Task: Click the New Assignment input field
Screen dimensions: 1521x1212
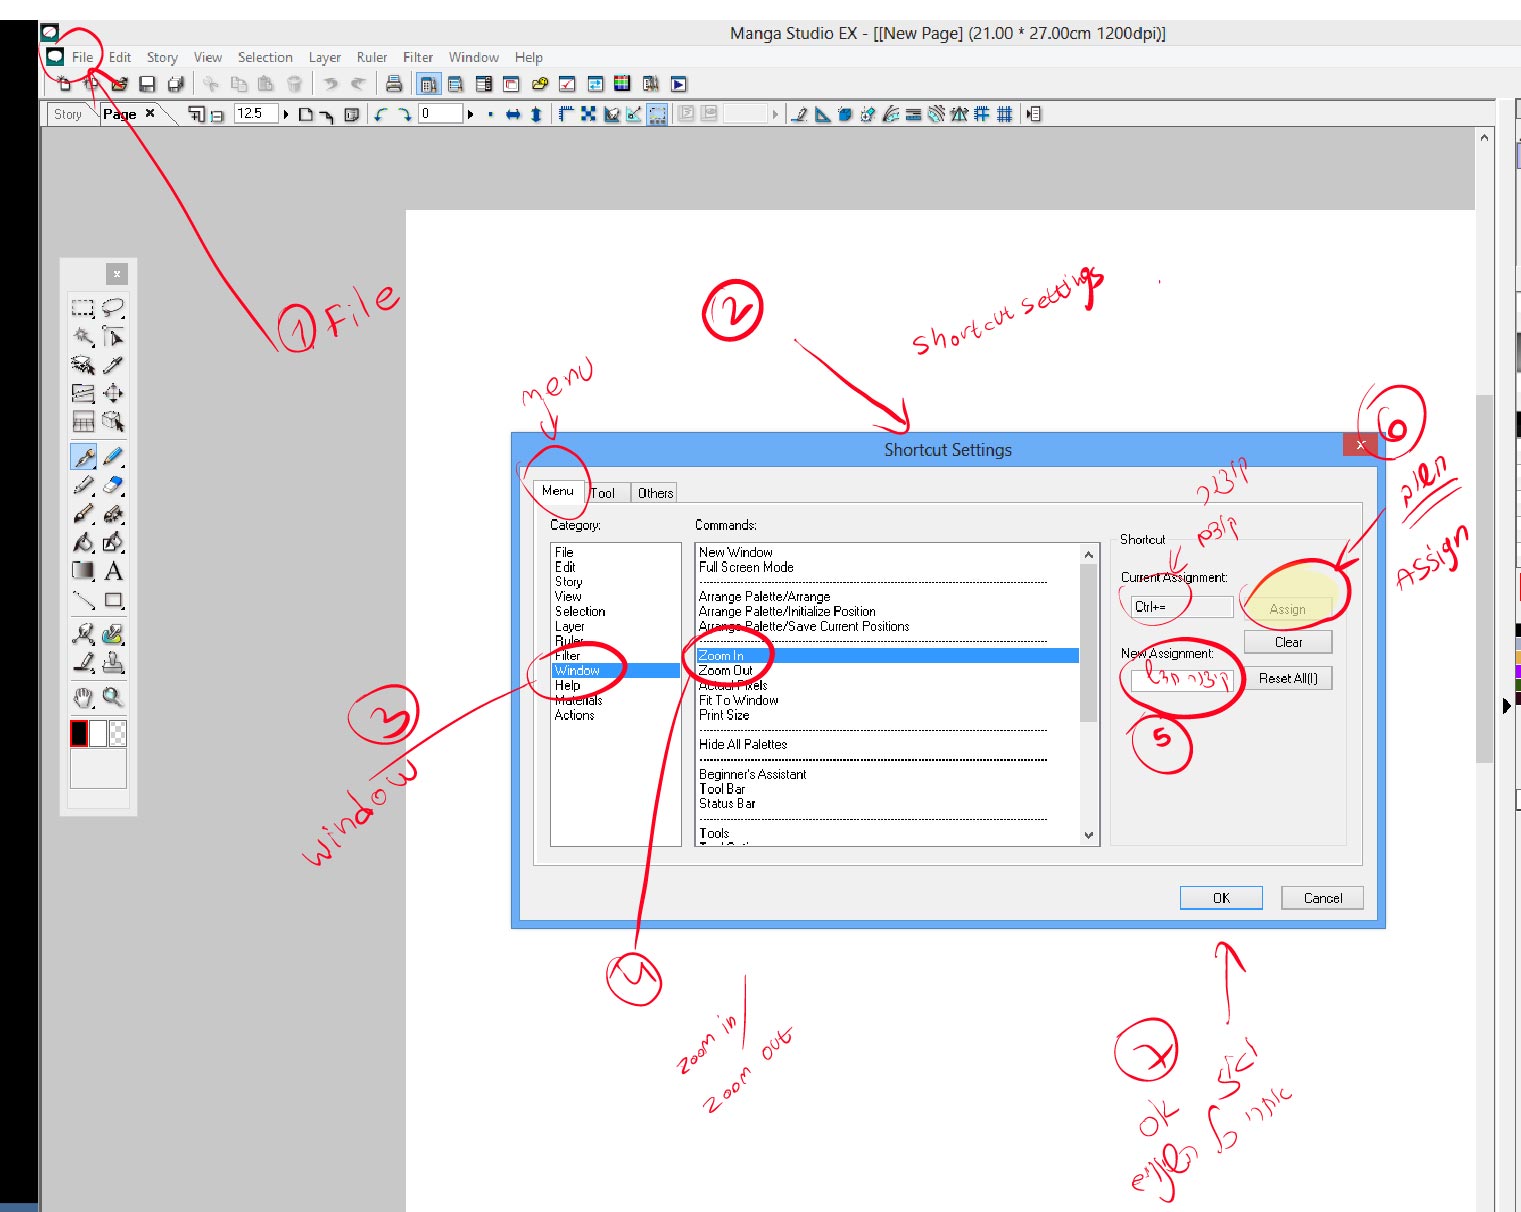Action: [1182, 679]
